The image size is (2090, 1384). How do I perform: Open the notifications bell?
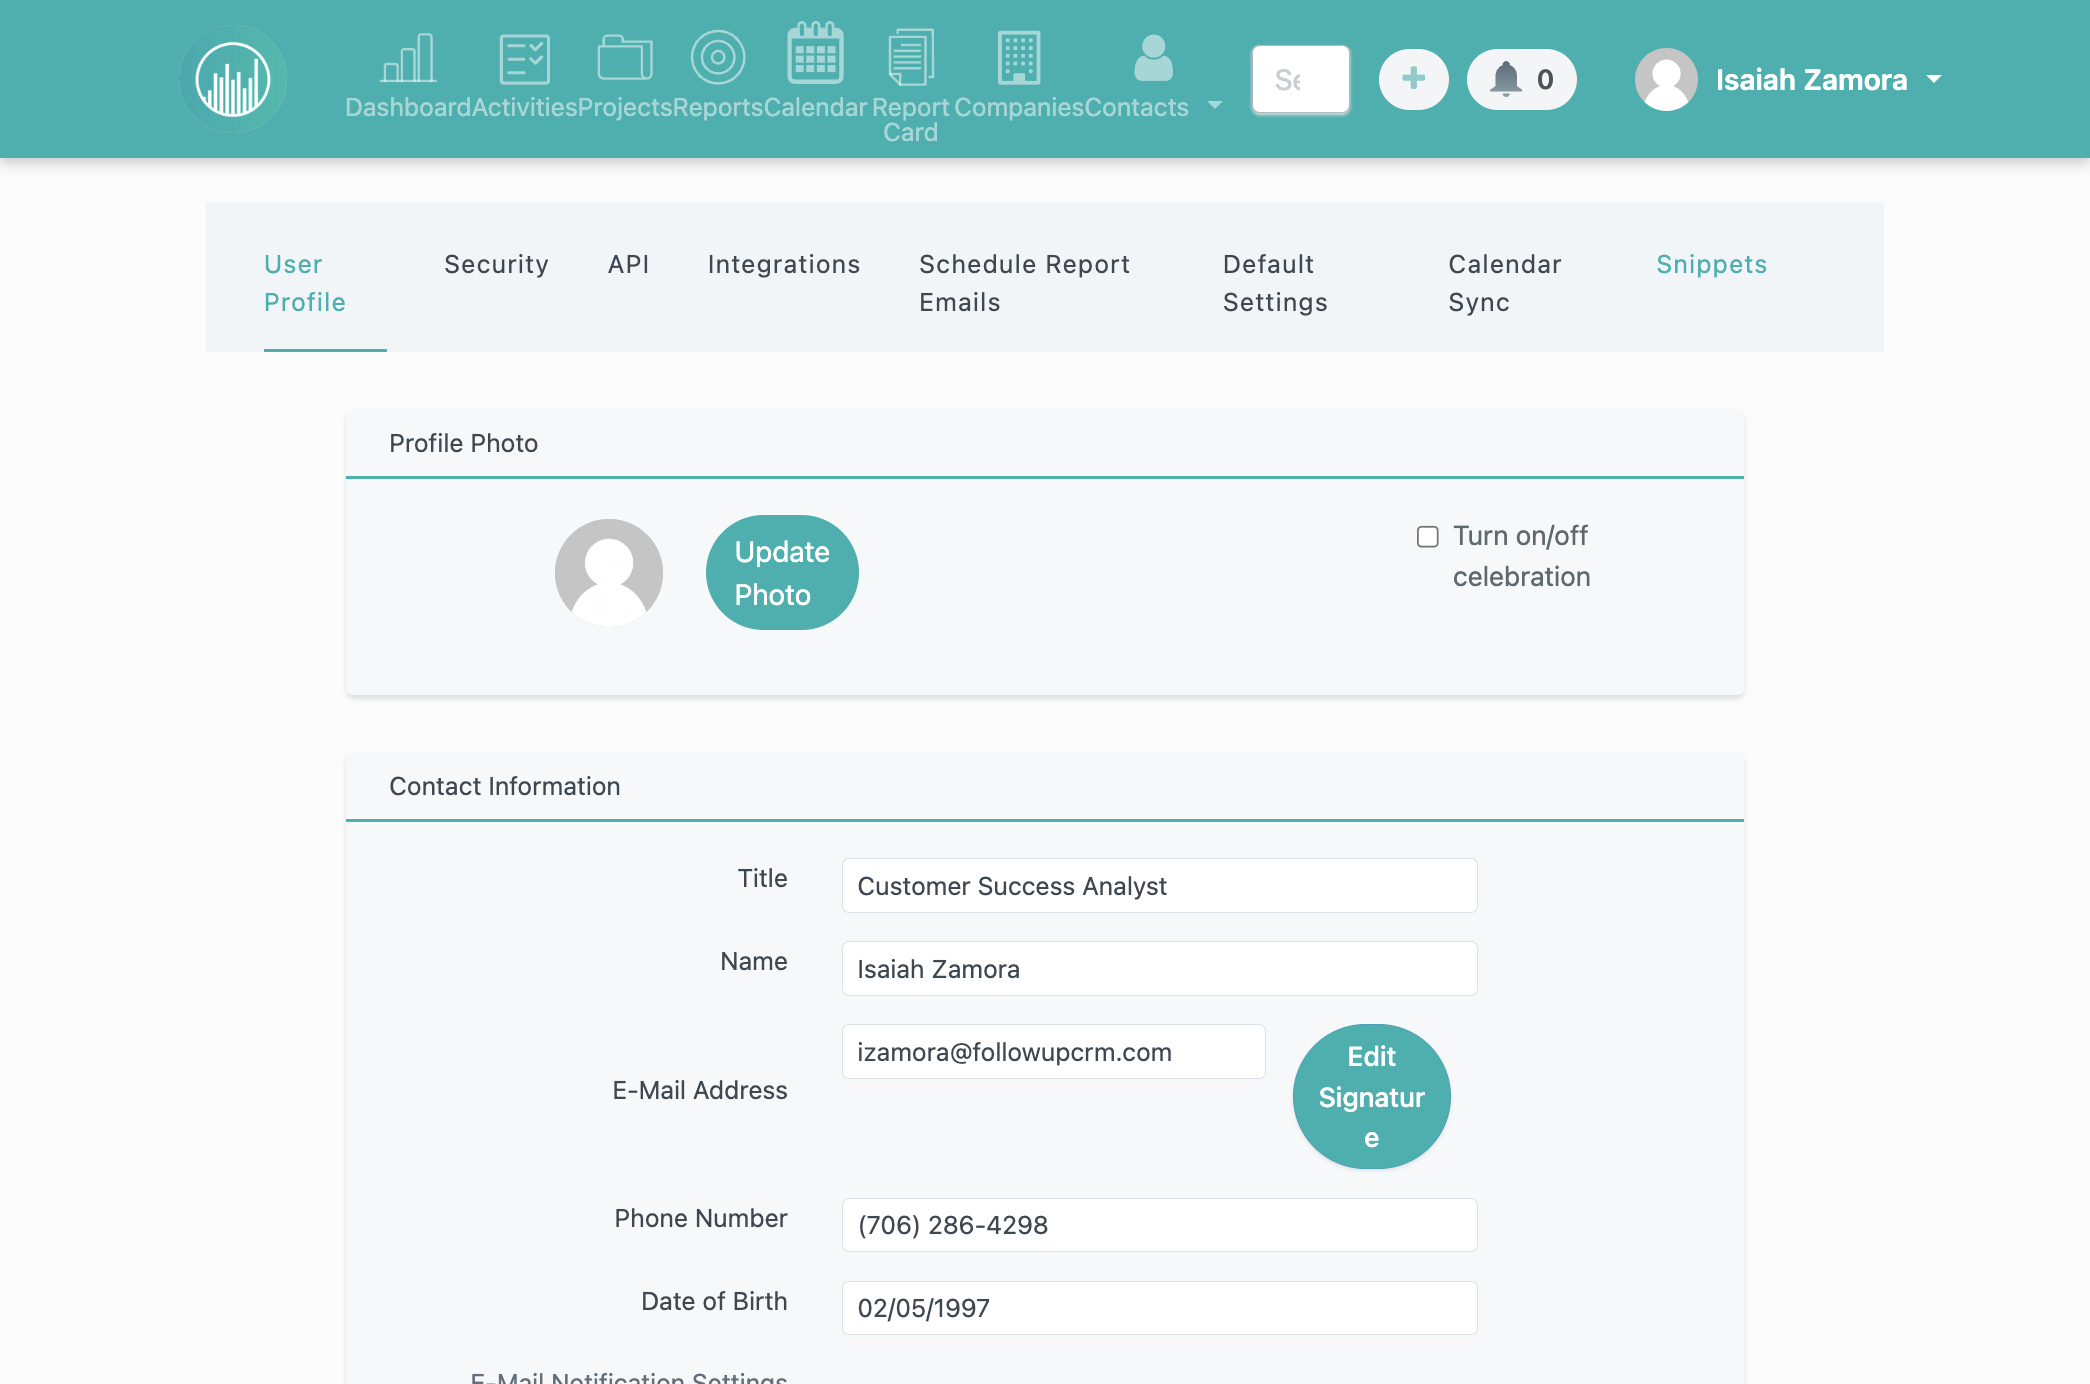click(x=1521, y=79)
